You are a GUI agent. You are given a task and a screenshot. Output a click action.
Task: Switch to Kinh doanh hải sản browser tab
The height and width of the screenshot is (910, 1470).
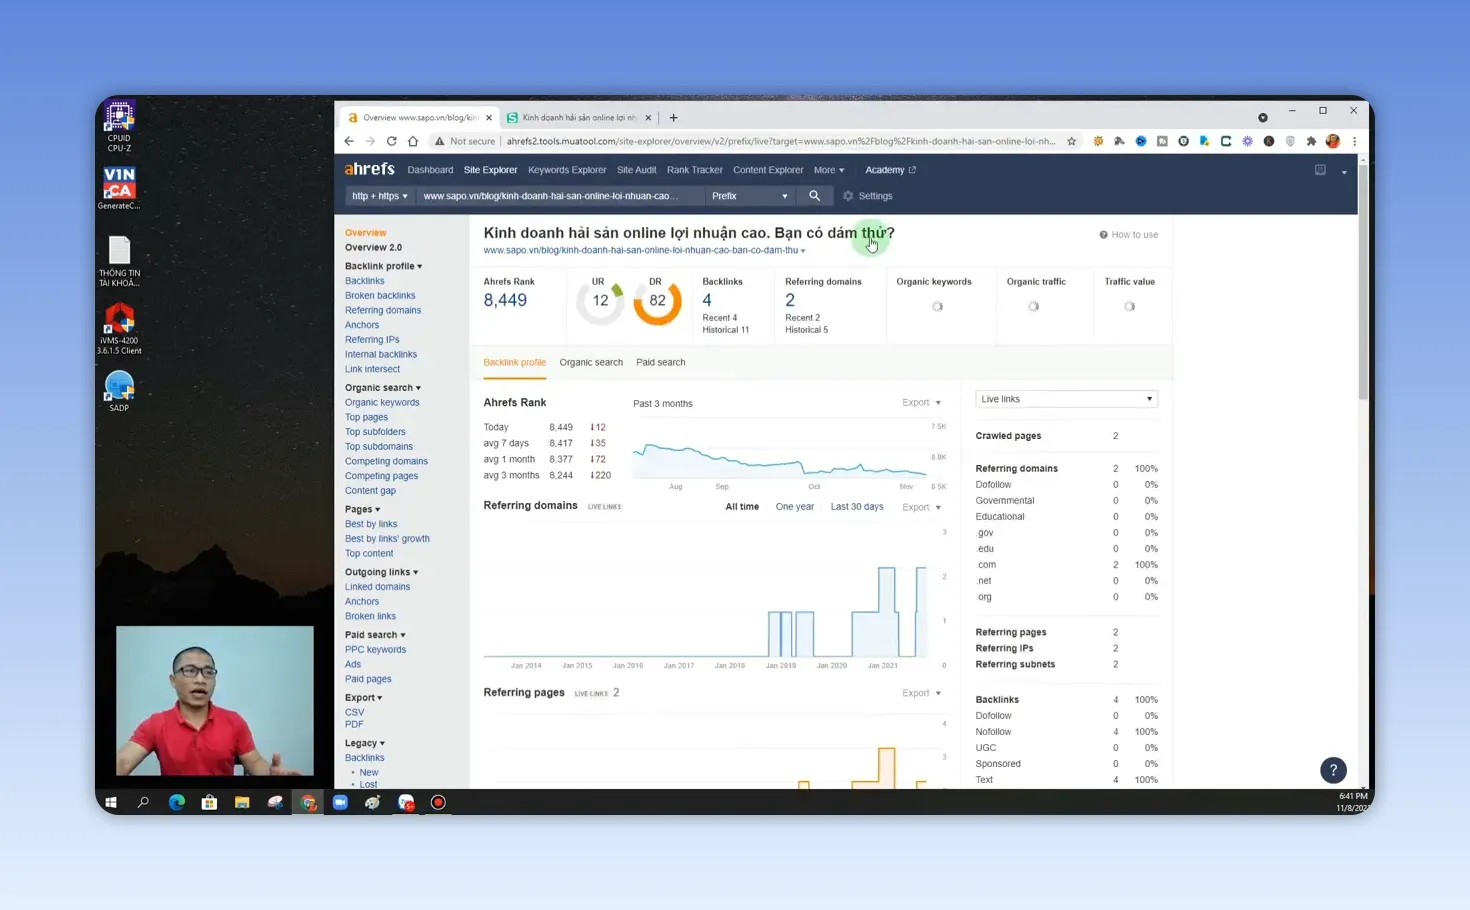point(580,117)
